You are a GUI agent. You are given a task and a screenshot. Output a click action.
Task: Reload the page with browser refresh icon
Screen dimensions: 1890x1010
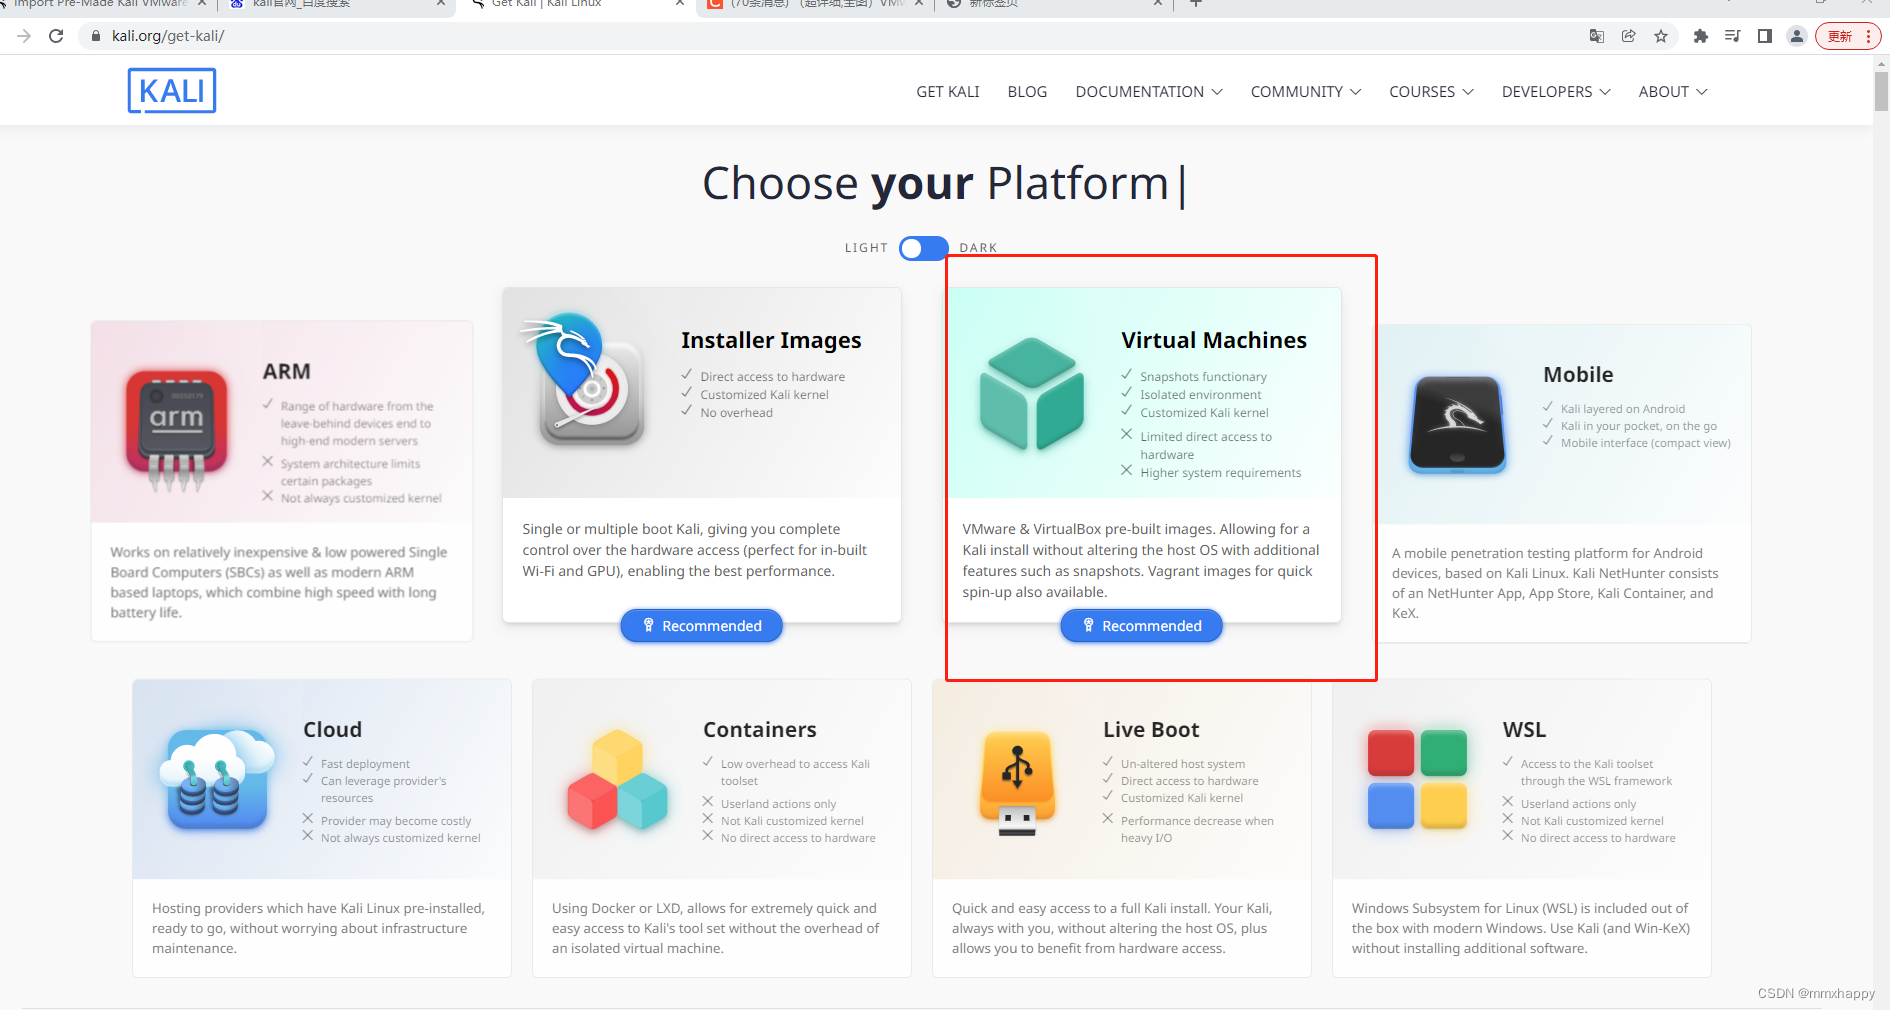click(x=56, y=36)
